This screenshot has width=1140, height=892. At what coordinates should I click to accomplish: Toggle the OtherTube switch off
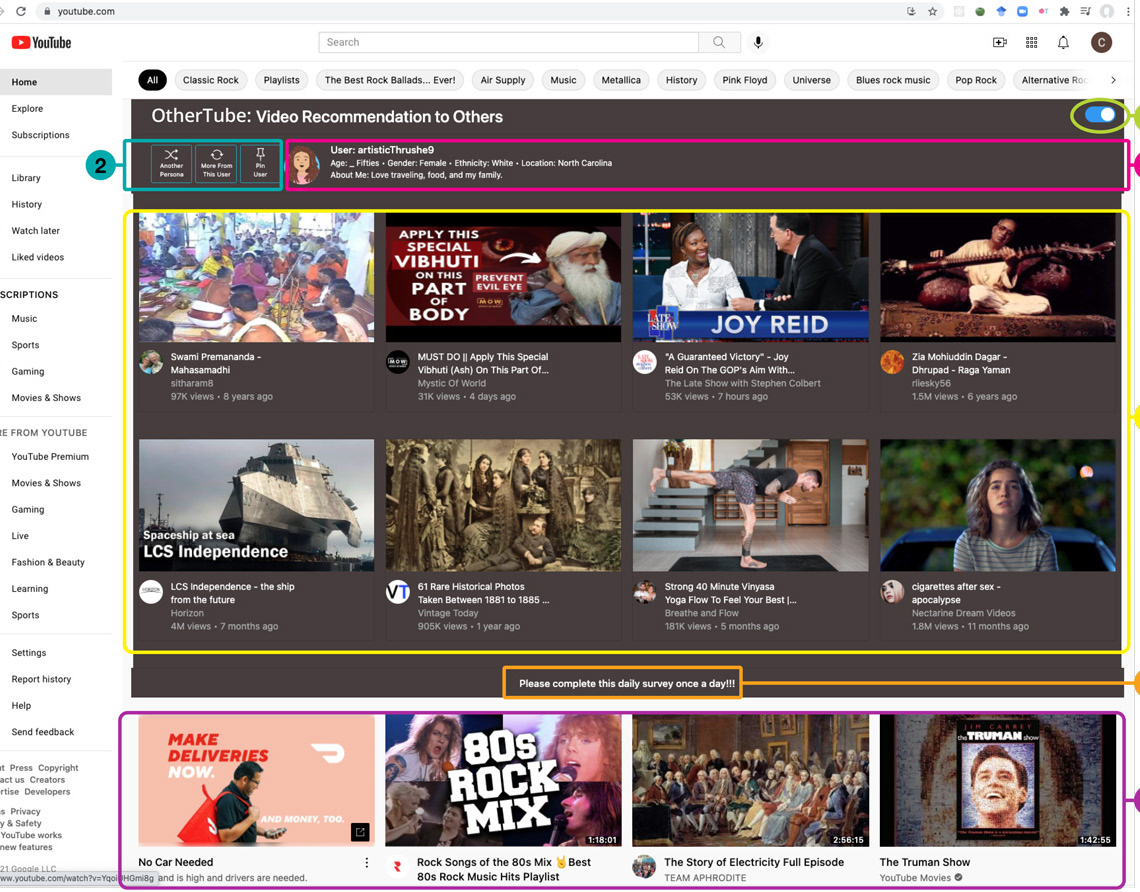1099,115
